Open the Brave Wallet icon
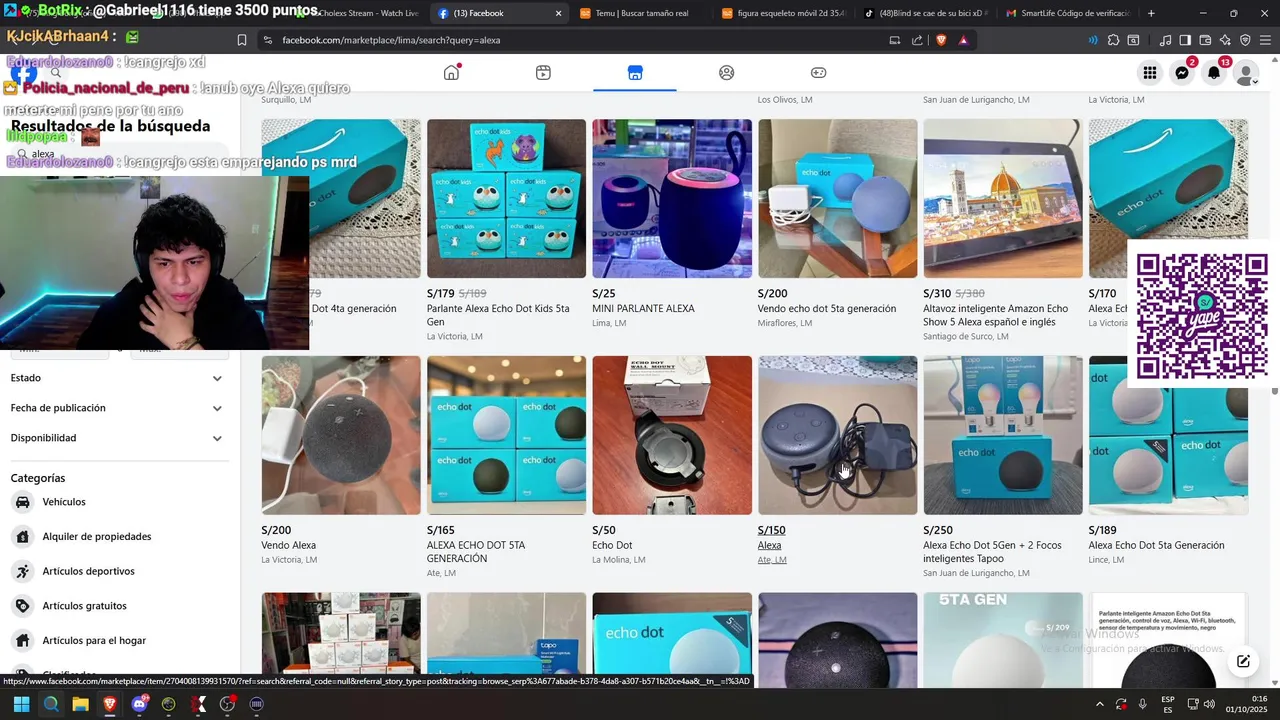Viewport: 1280px width, 720px height. coord(1205,40)
